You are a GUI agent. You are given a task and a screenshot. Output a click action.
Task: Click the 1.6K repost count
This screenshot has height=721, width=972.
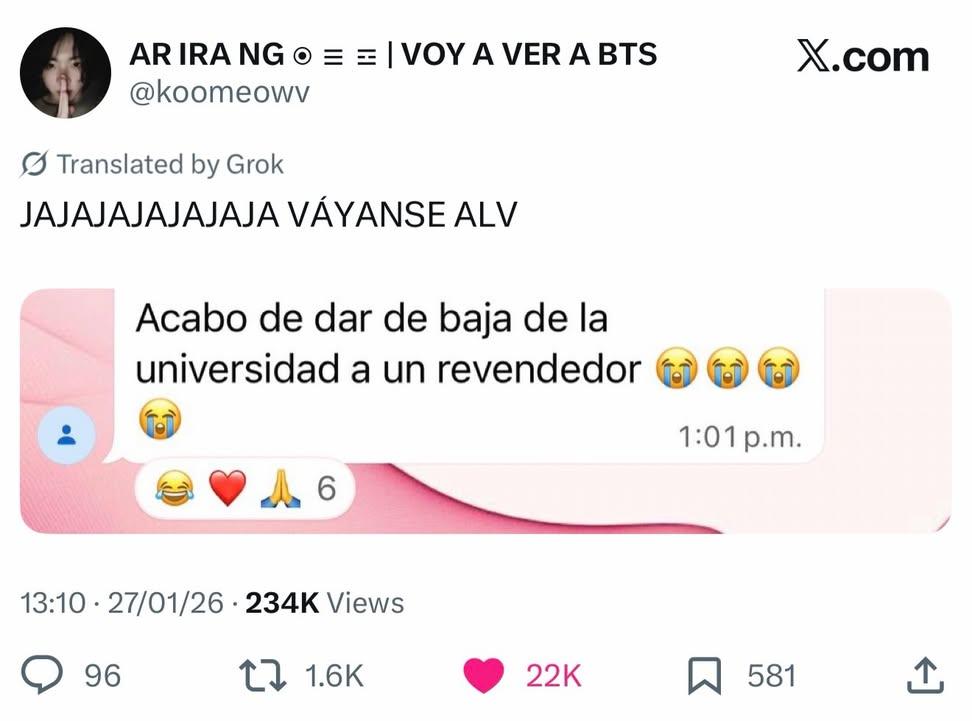334,675
